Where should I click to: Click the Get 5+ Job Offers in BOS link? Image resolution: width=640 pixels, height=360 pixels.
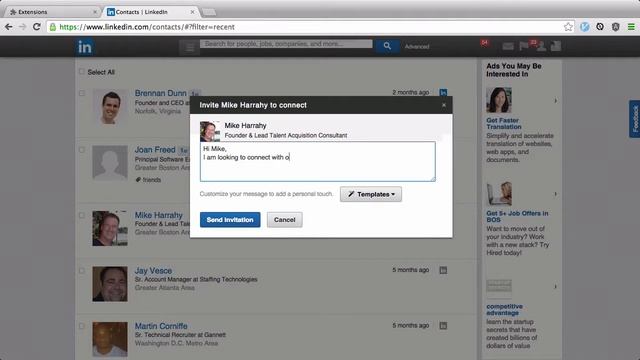[x=517, y=216]
